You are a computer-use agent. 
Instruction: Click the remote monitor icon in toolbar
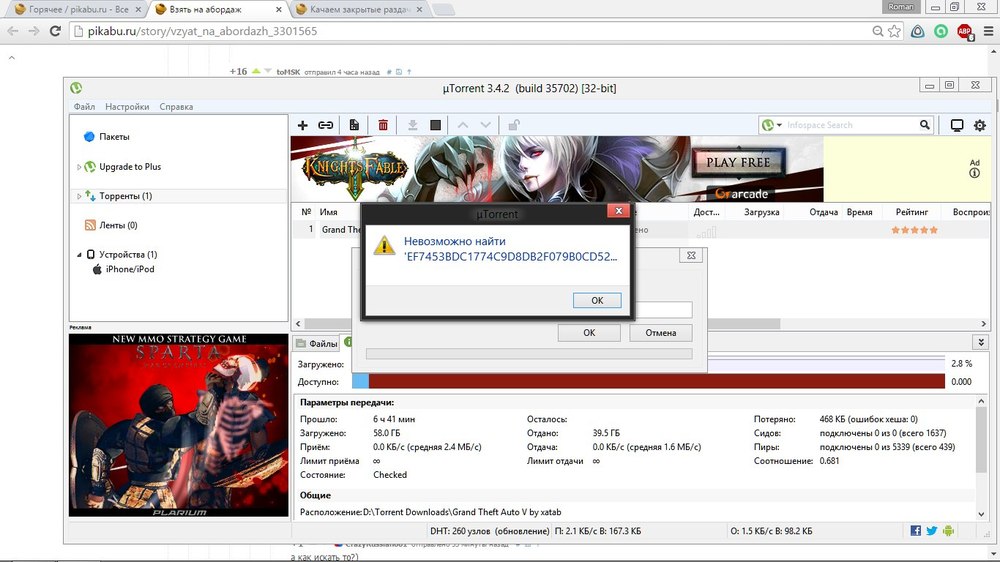[x=957, y=125]
